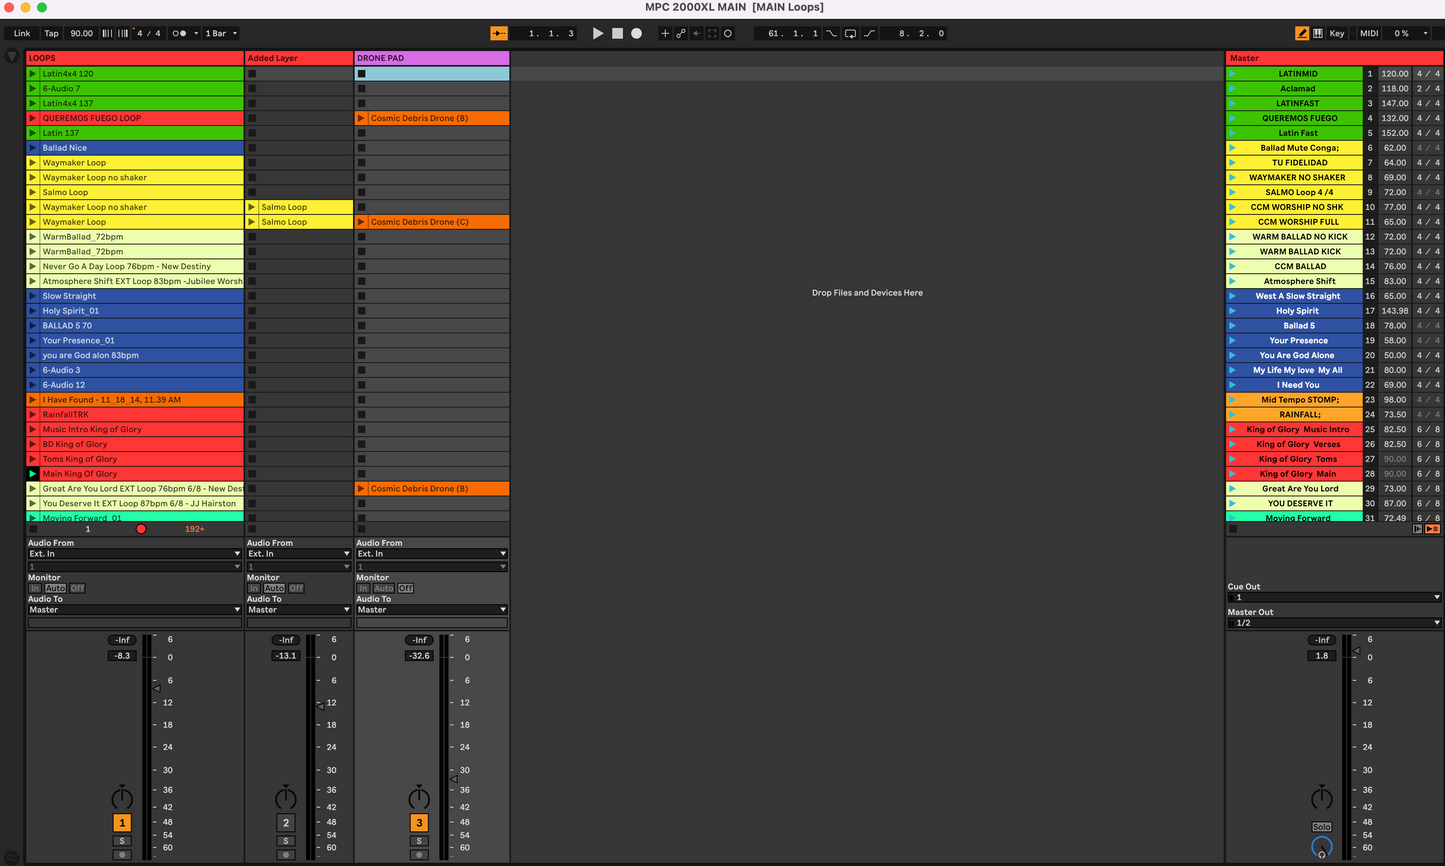This screenshot has height=866, width=1445.
Task: Show the Computer MIDI Keyboard
Action: click(1318, 33)
